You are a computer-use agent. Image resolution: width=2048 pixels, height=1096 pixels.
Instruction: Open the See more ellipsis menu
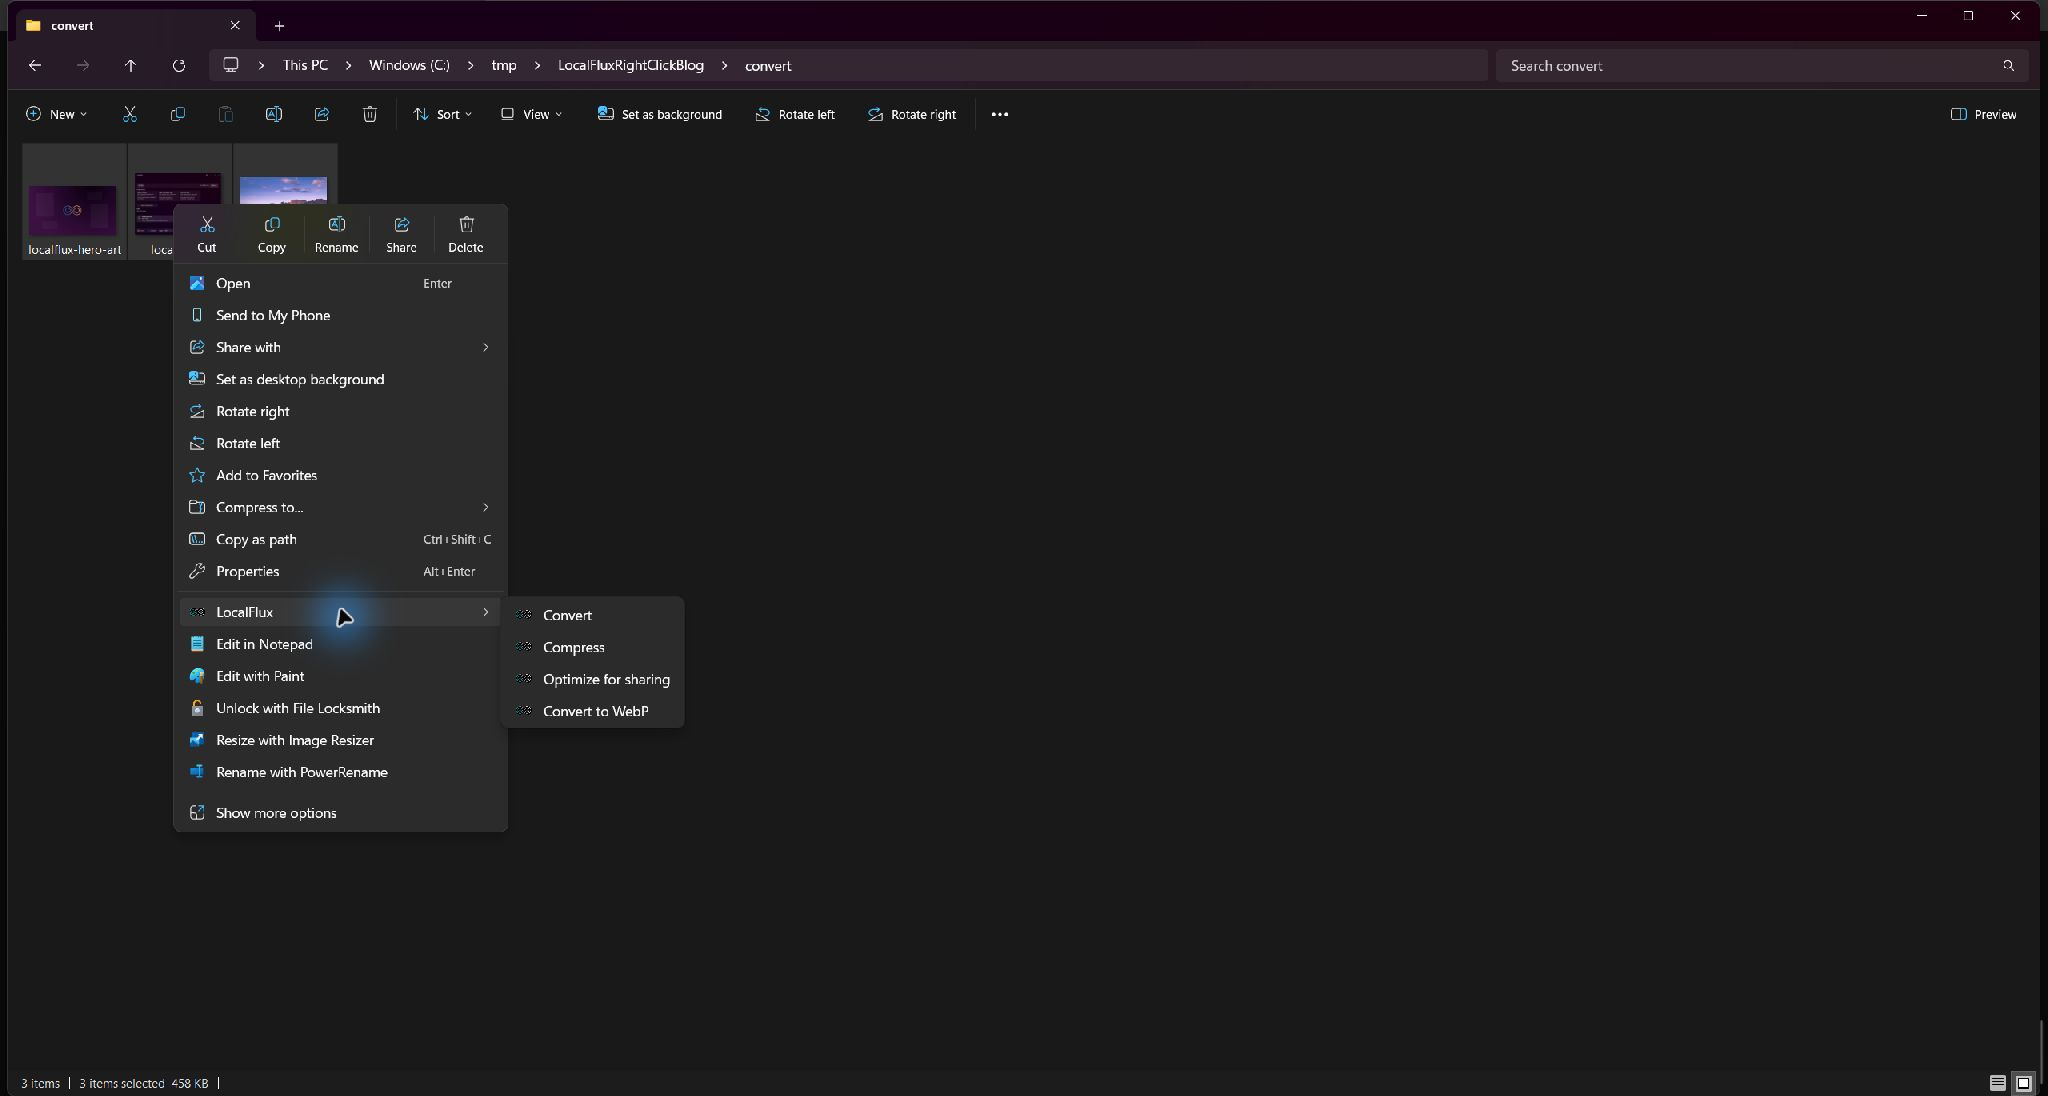(1000, 114)
